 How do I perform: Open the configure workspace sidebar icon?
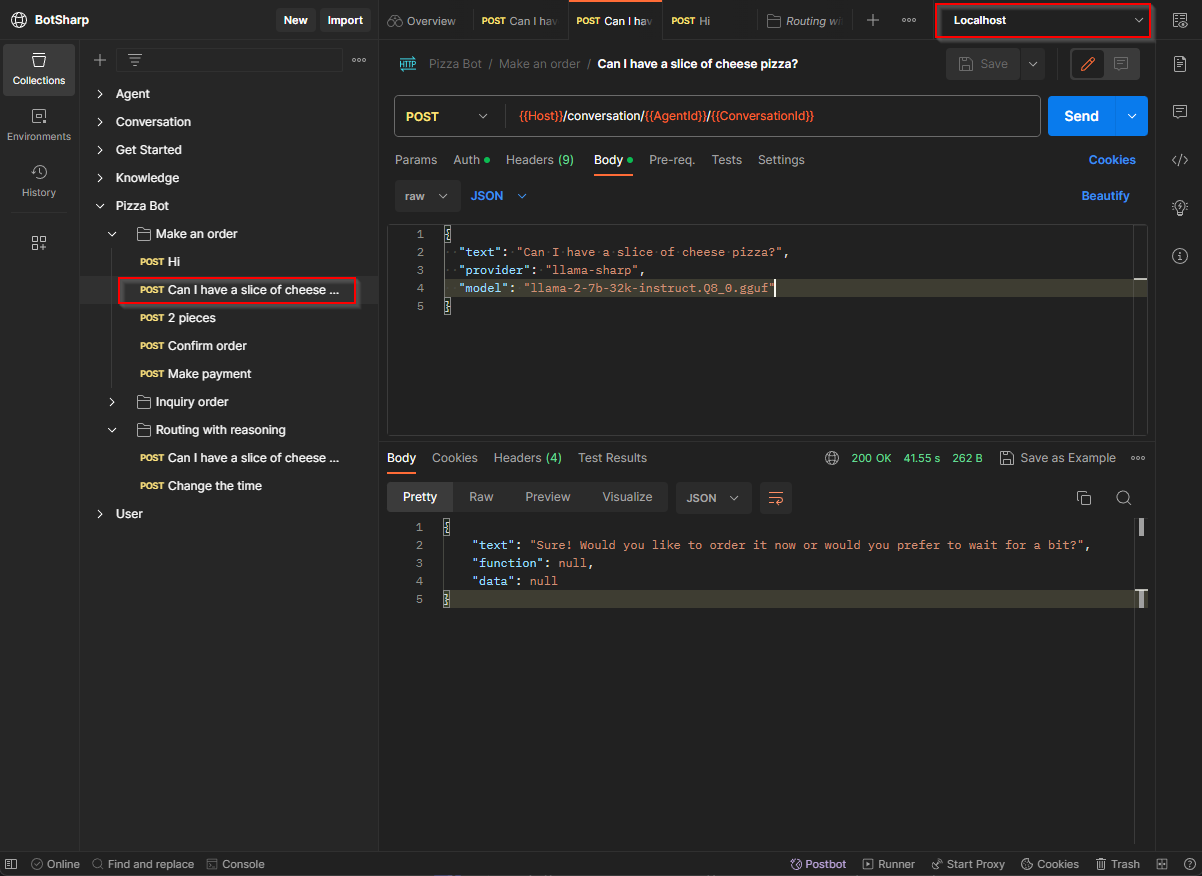39,243
